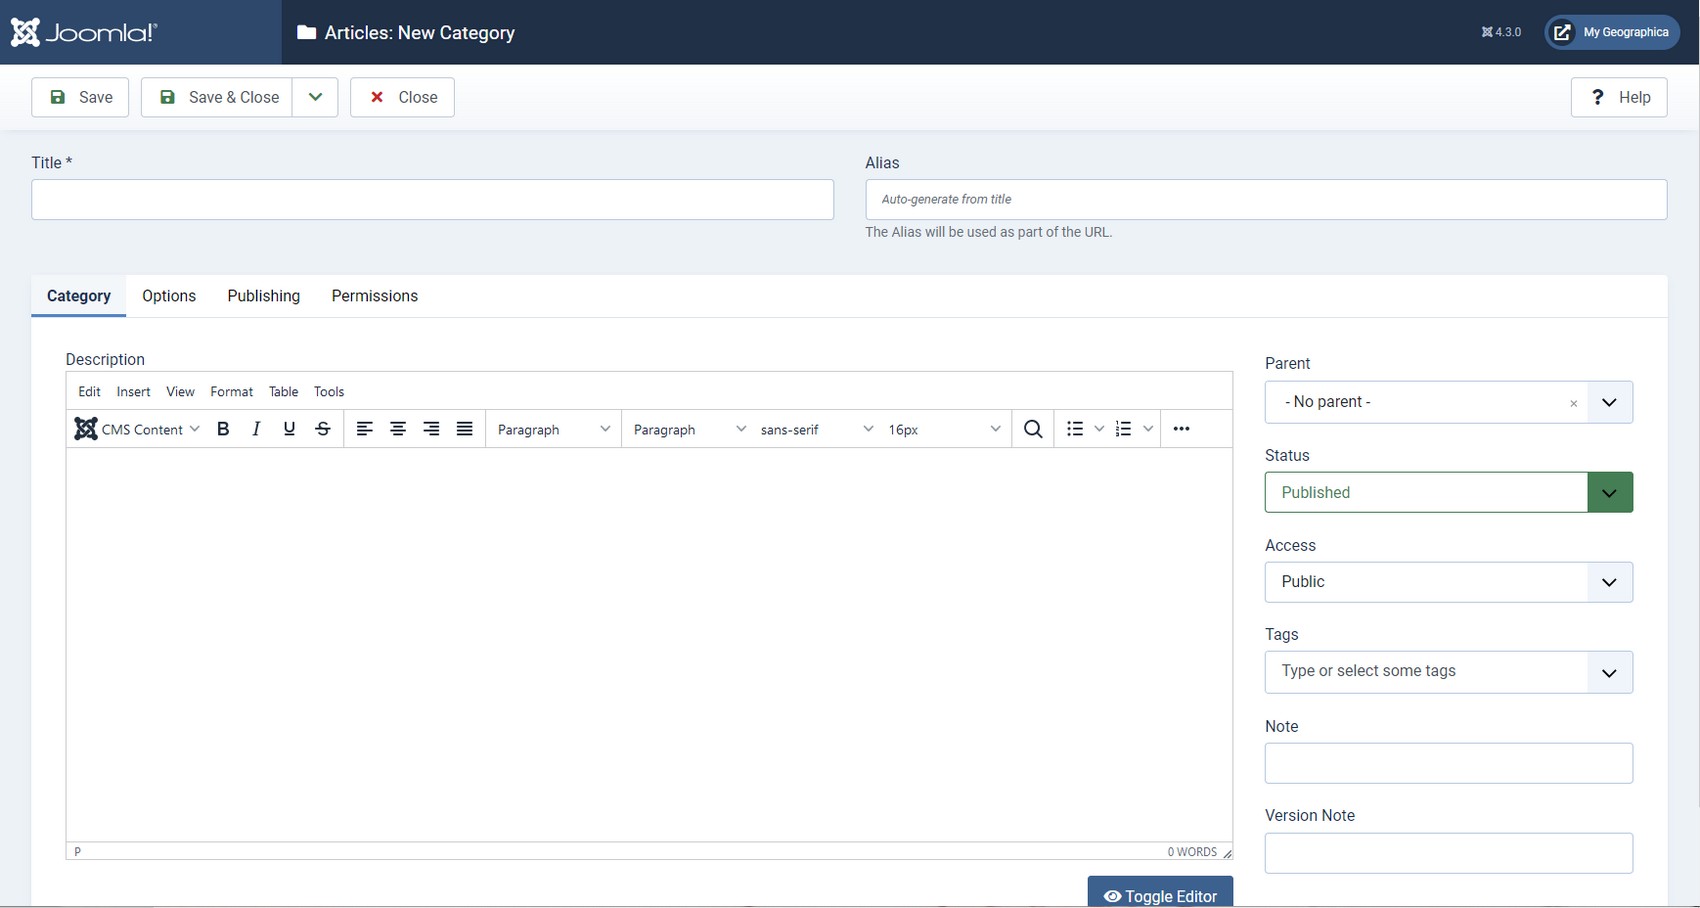Switch to the Category tab
The image size is (1700, 908).
coord(79,296)
